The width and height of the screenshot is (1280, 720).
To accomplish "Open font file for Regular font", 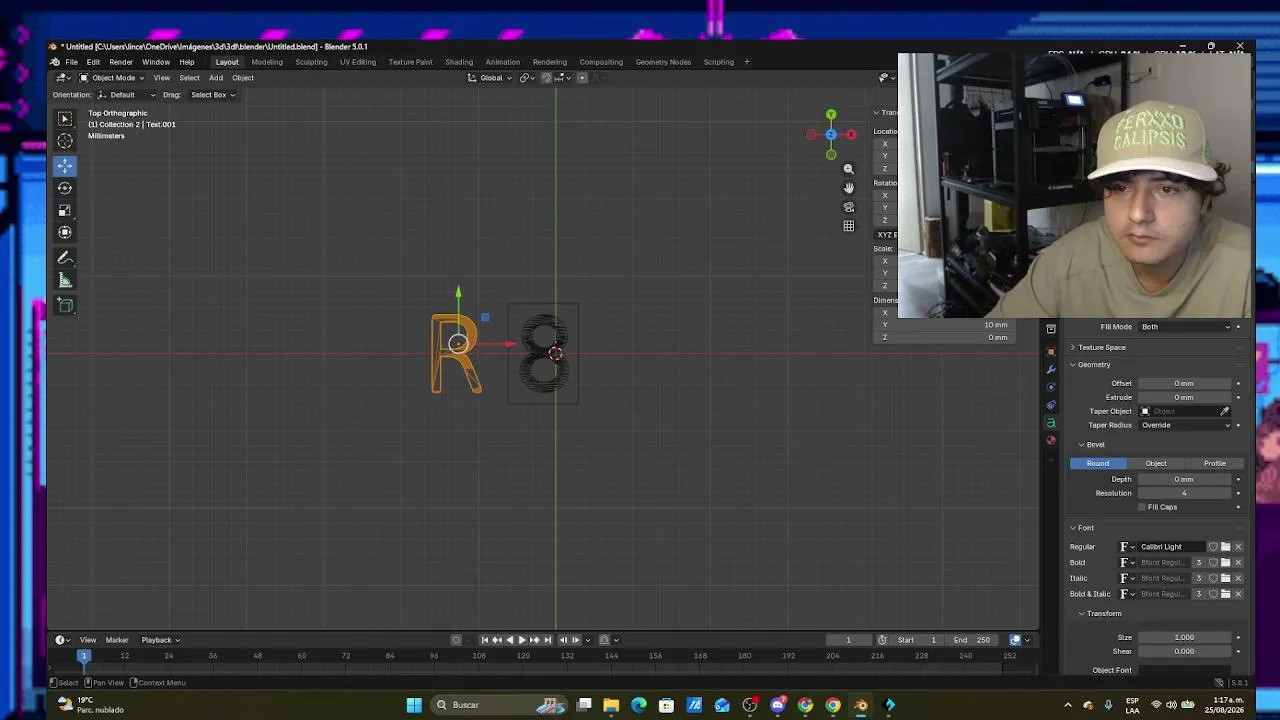I will coord(1226,547).
